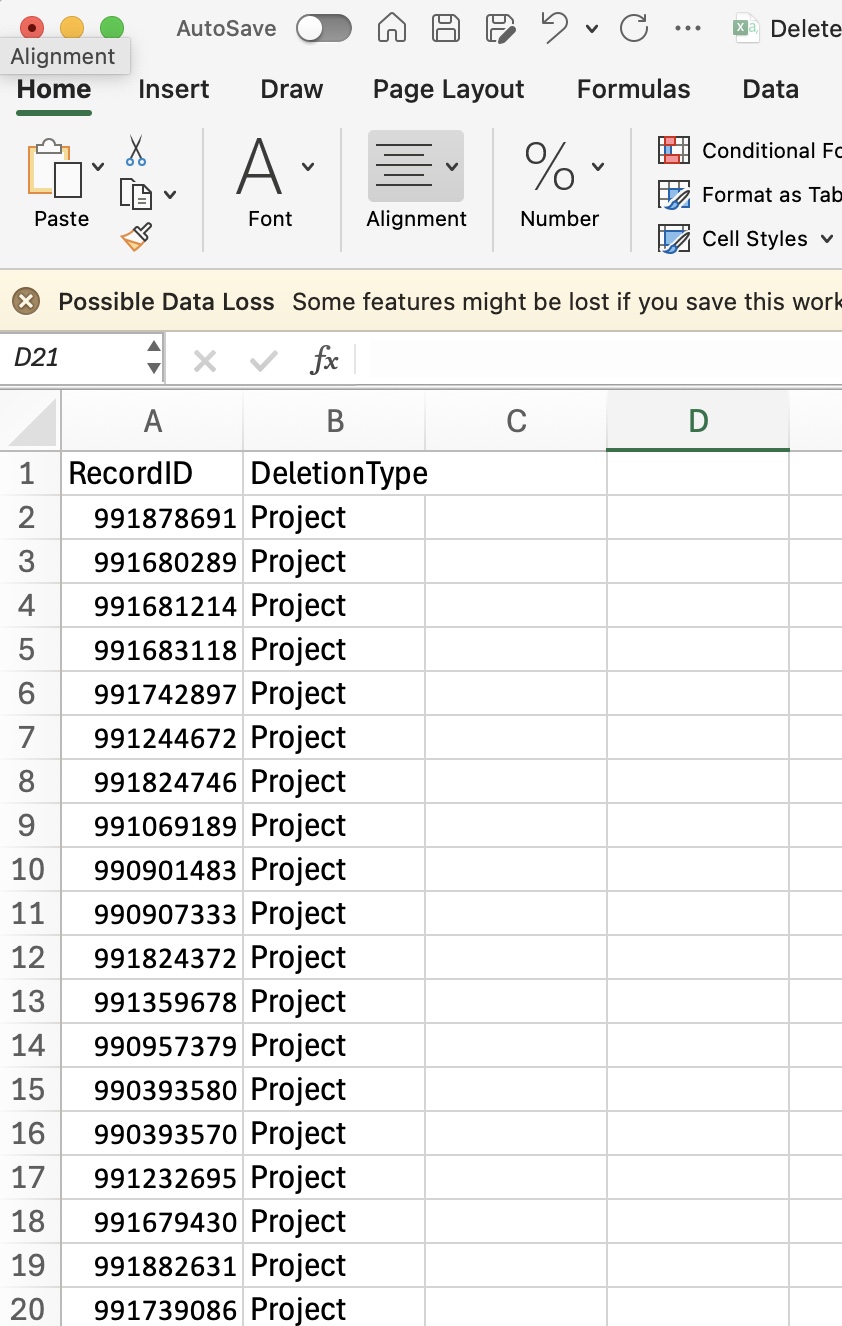Toggle the AutoSave switch

(x=324, y=29)
